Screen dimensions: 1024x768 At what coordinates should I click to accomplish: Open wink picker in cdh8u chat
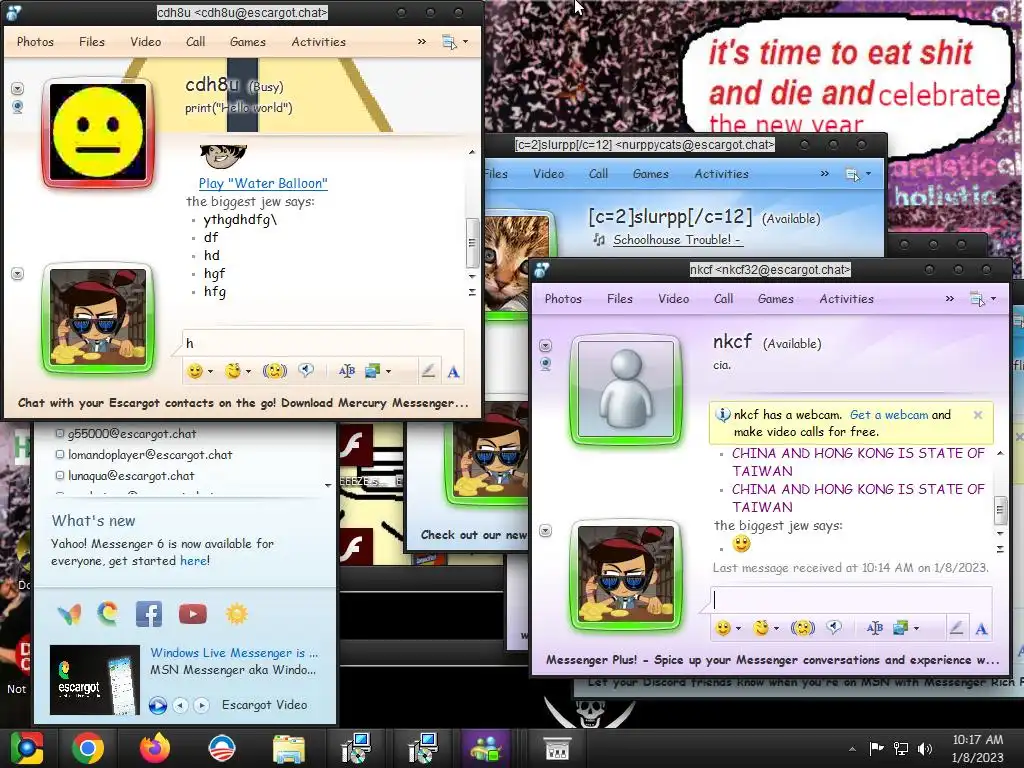point(233,371)
